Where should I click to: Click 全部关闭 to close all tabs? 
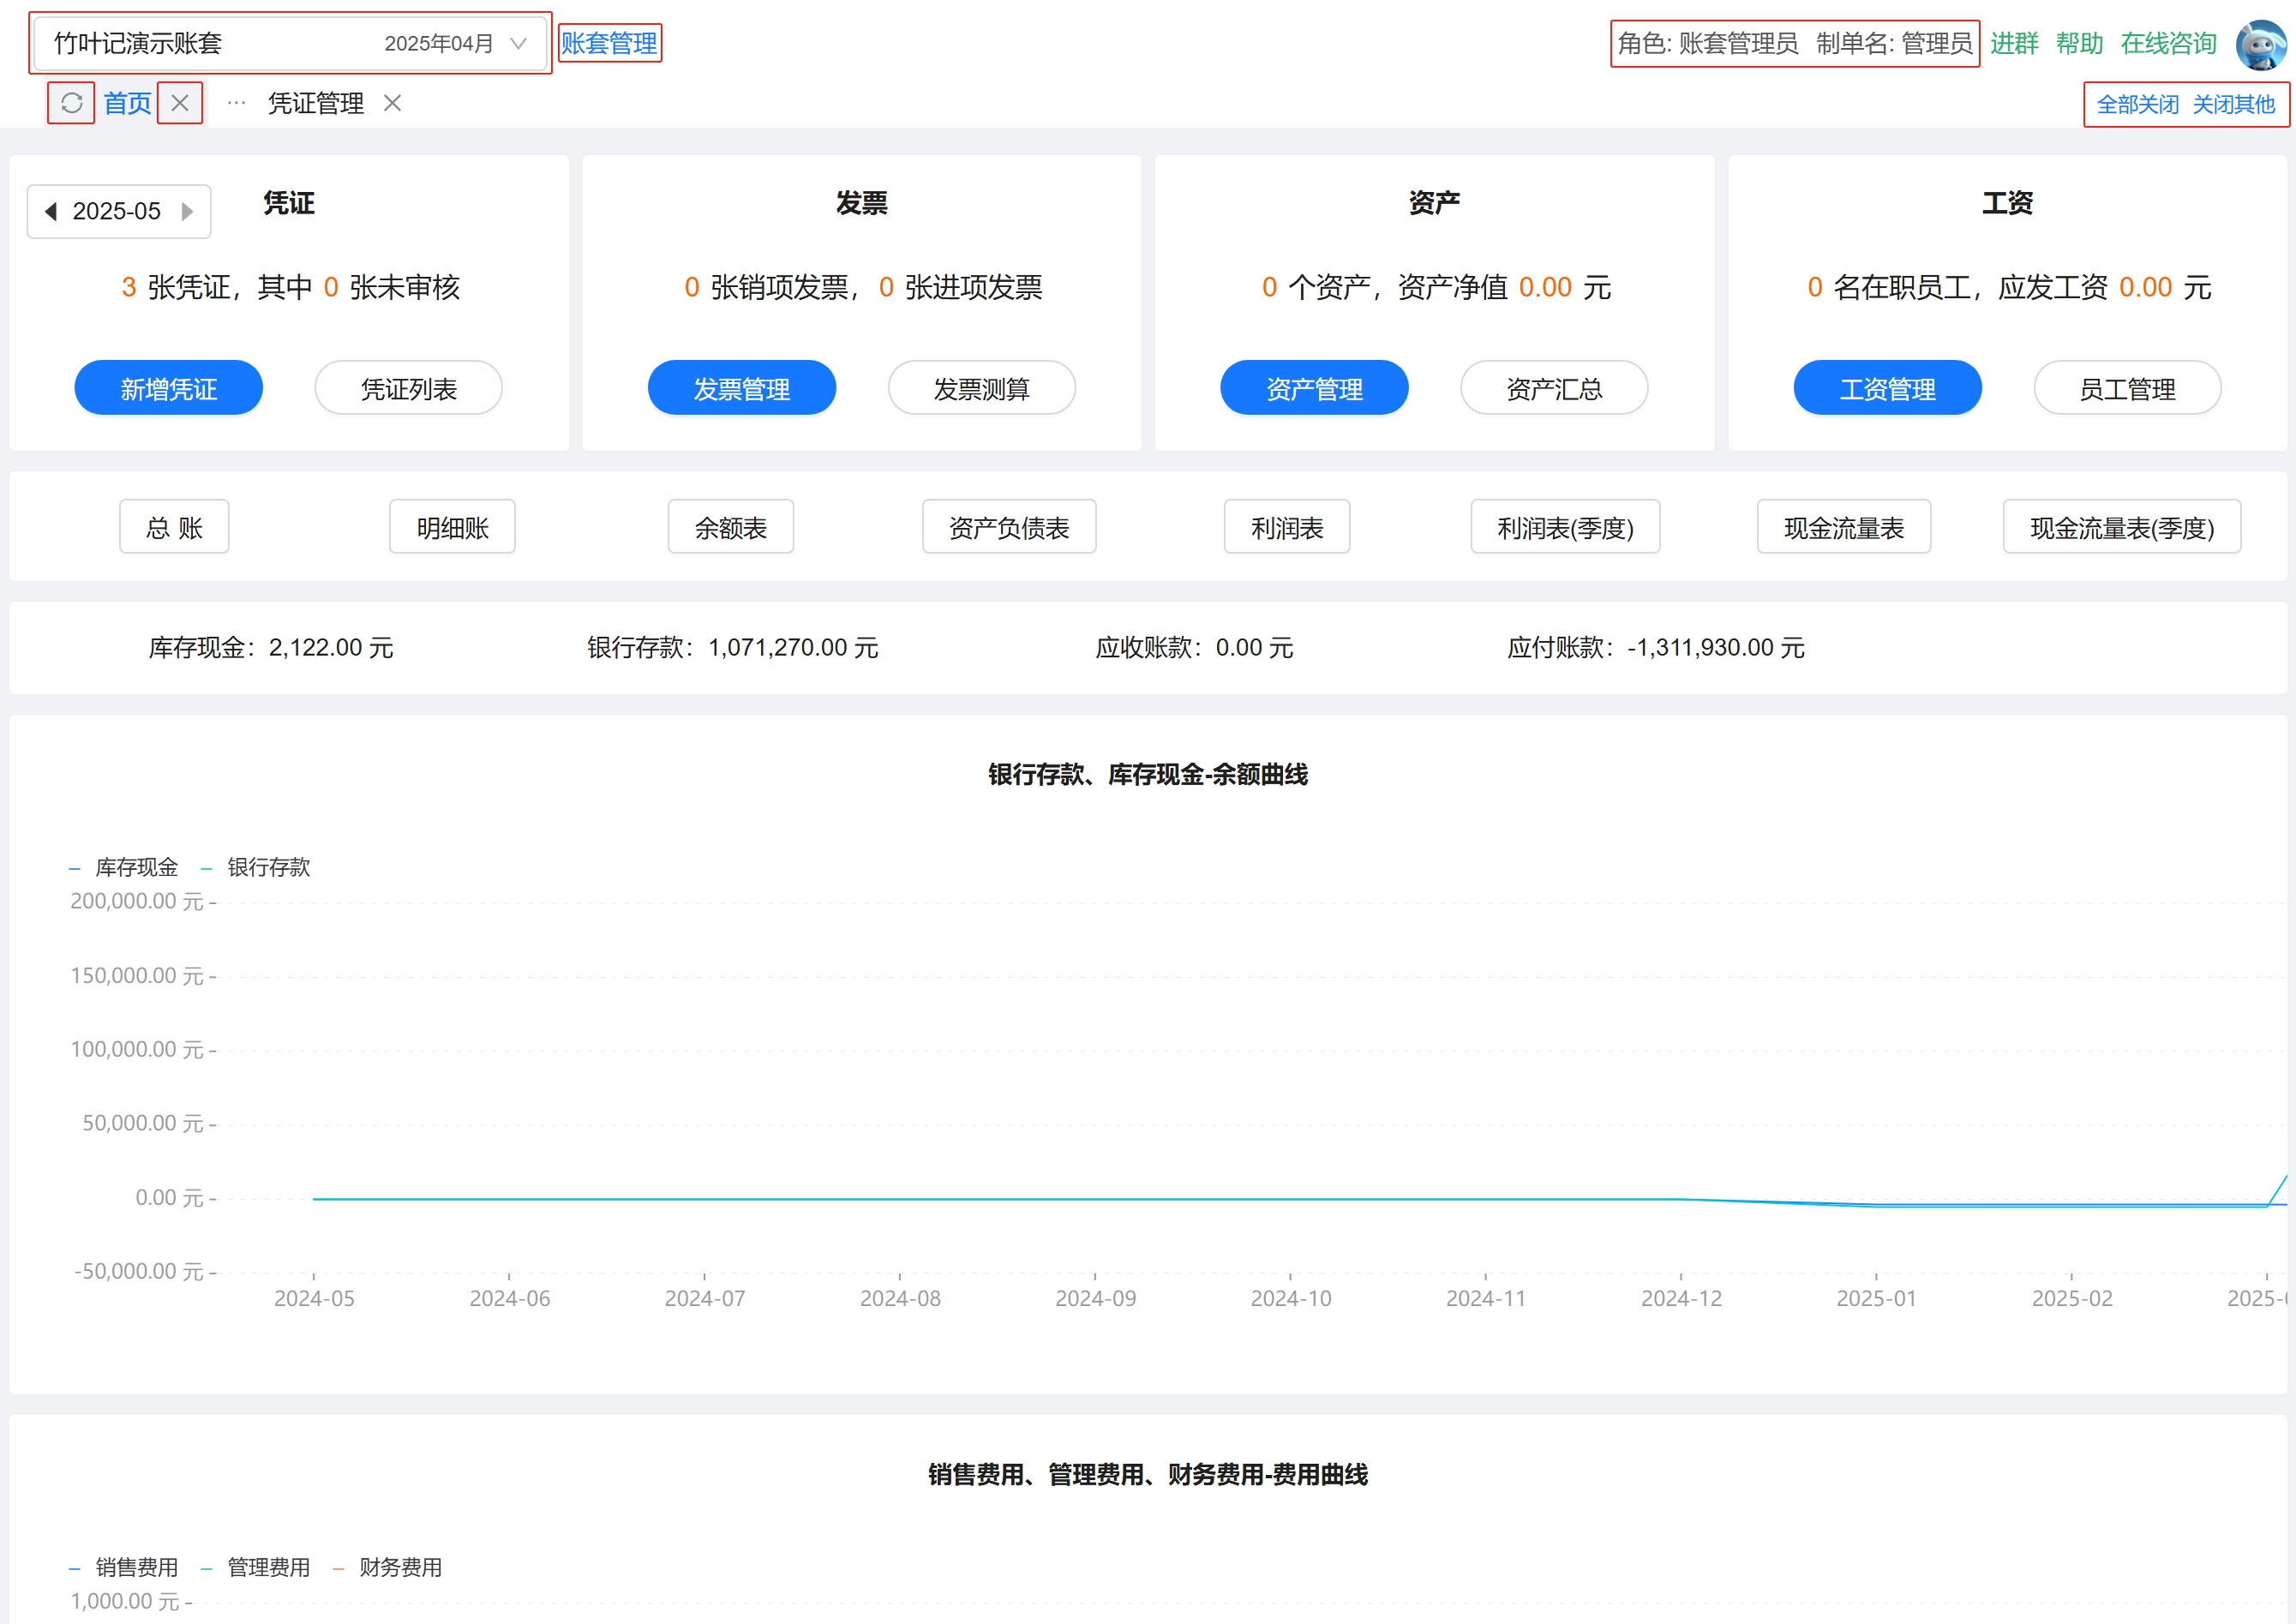point(2137,104)
